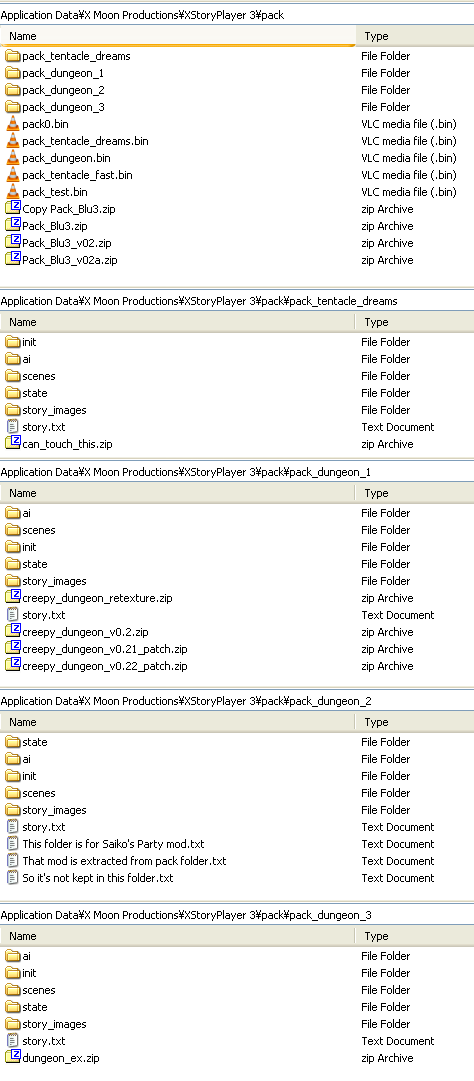Click zip icon of can_touch_this.zip
The height and width of the screenshot is (1081, 474).
[12, 443]
